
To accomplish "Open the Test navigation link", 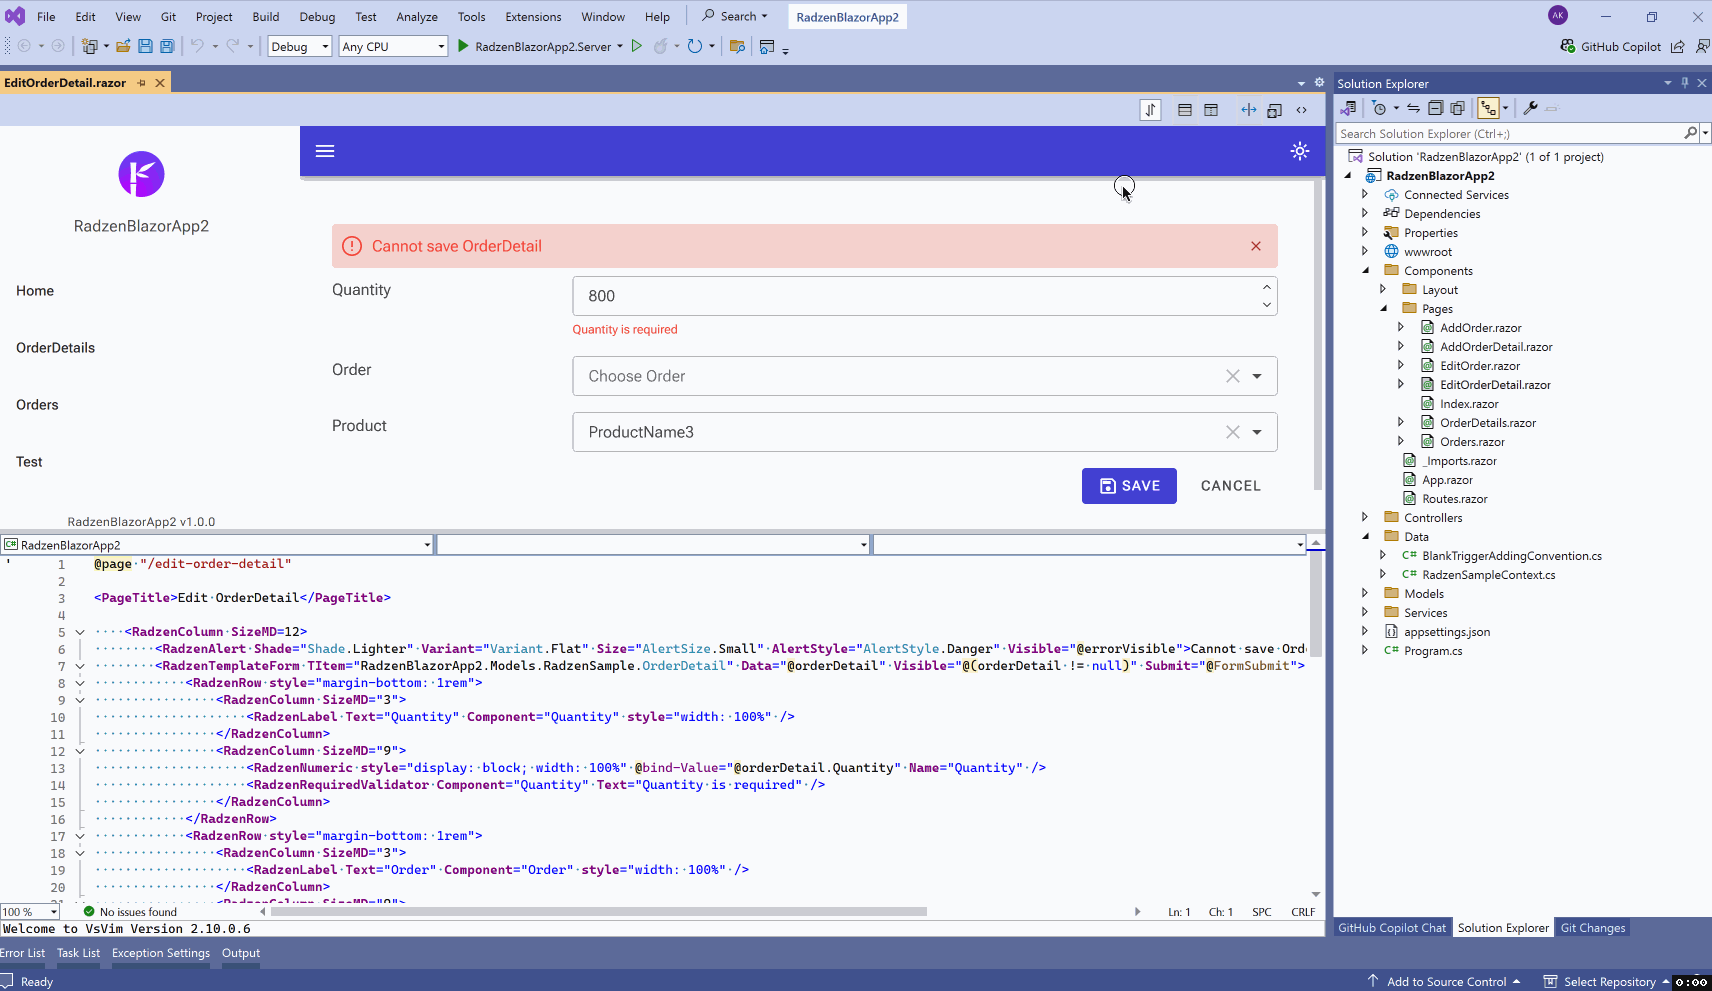I will 29,462.
